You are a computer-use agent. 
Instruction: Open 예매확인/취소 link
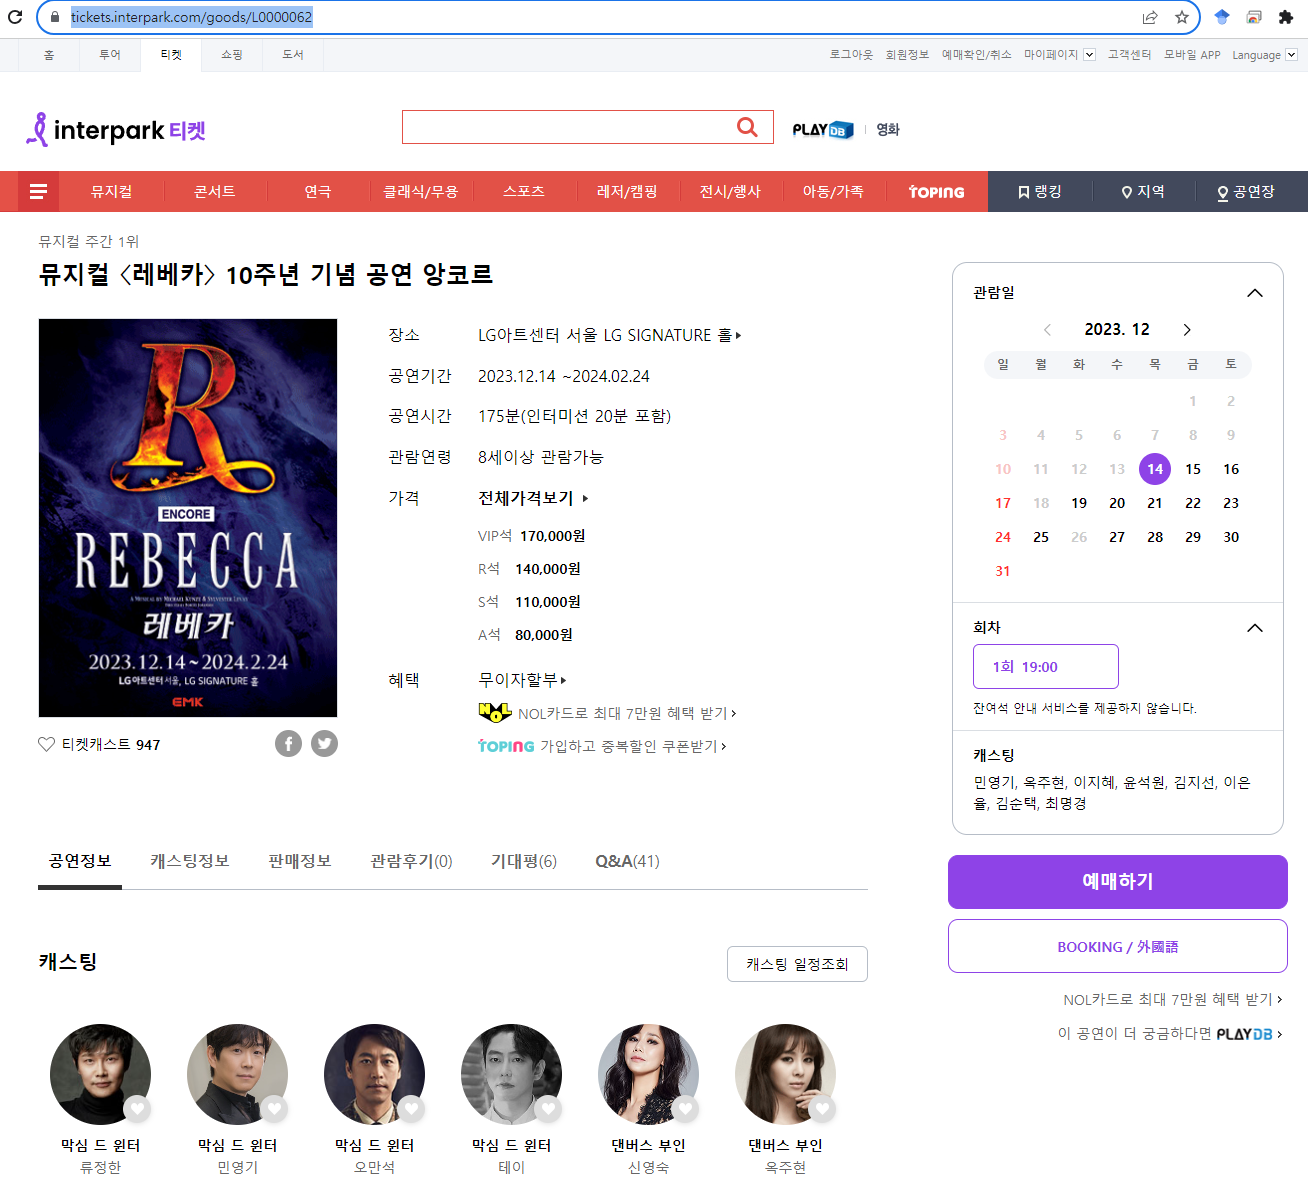[x=977, y=55]
